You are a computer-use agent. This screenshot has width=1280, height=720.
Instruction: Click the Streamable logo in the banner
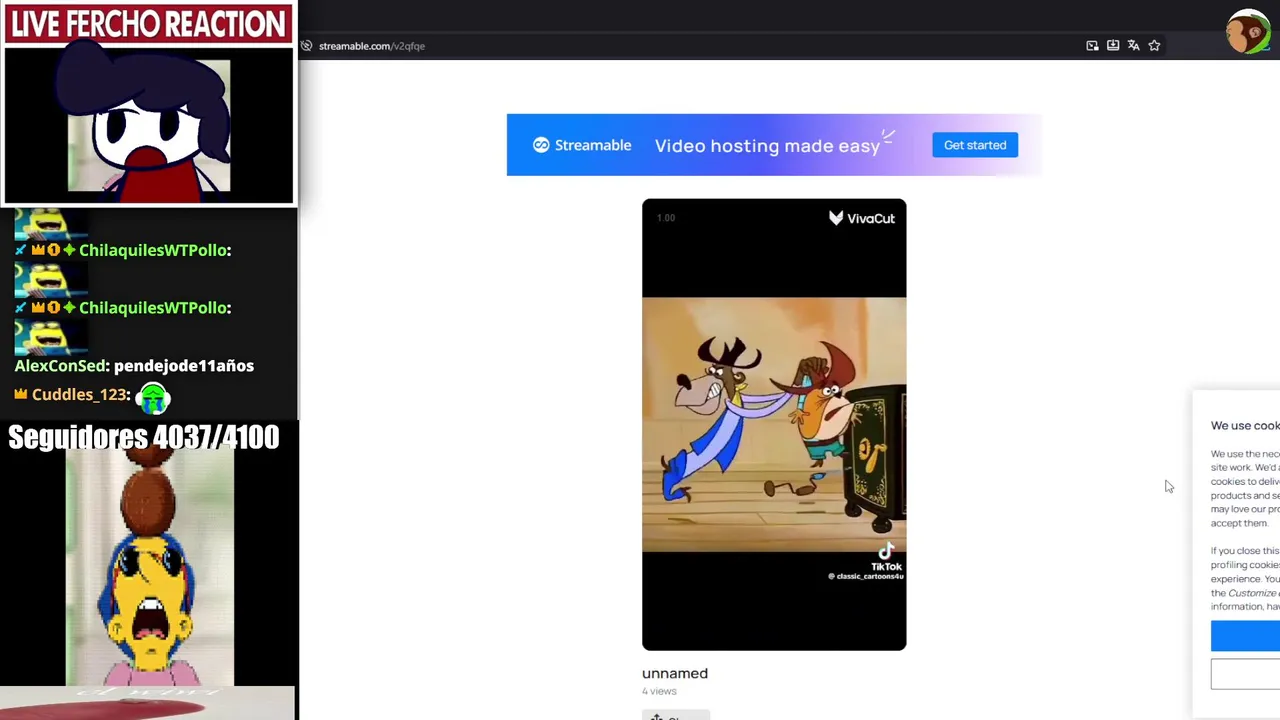coord(581,145)
